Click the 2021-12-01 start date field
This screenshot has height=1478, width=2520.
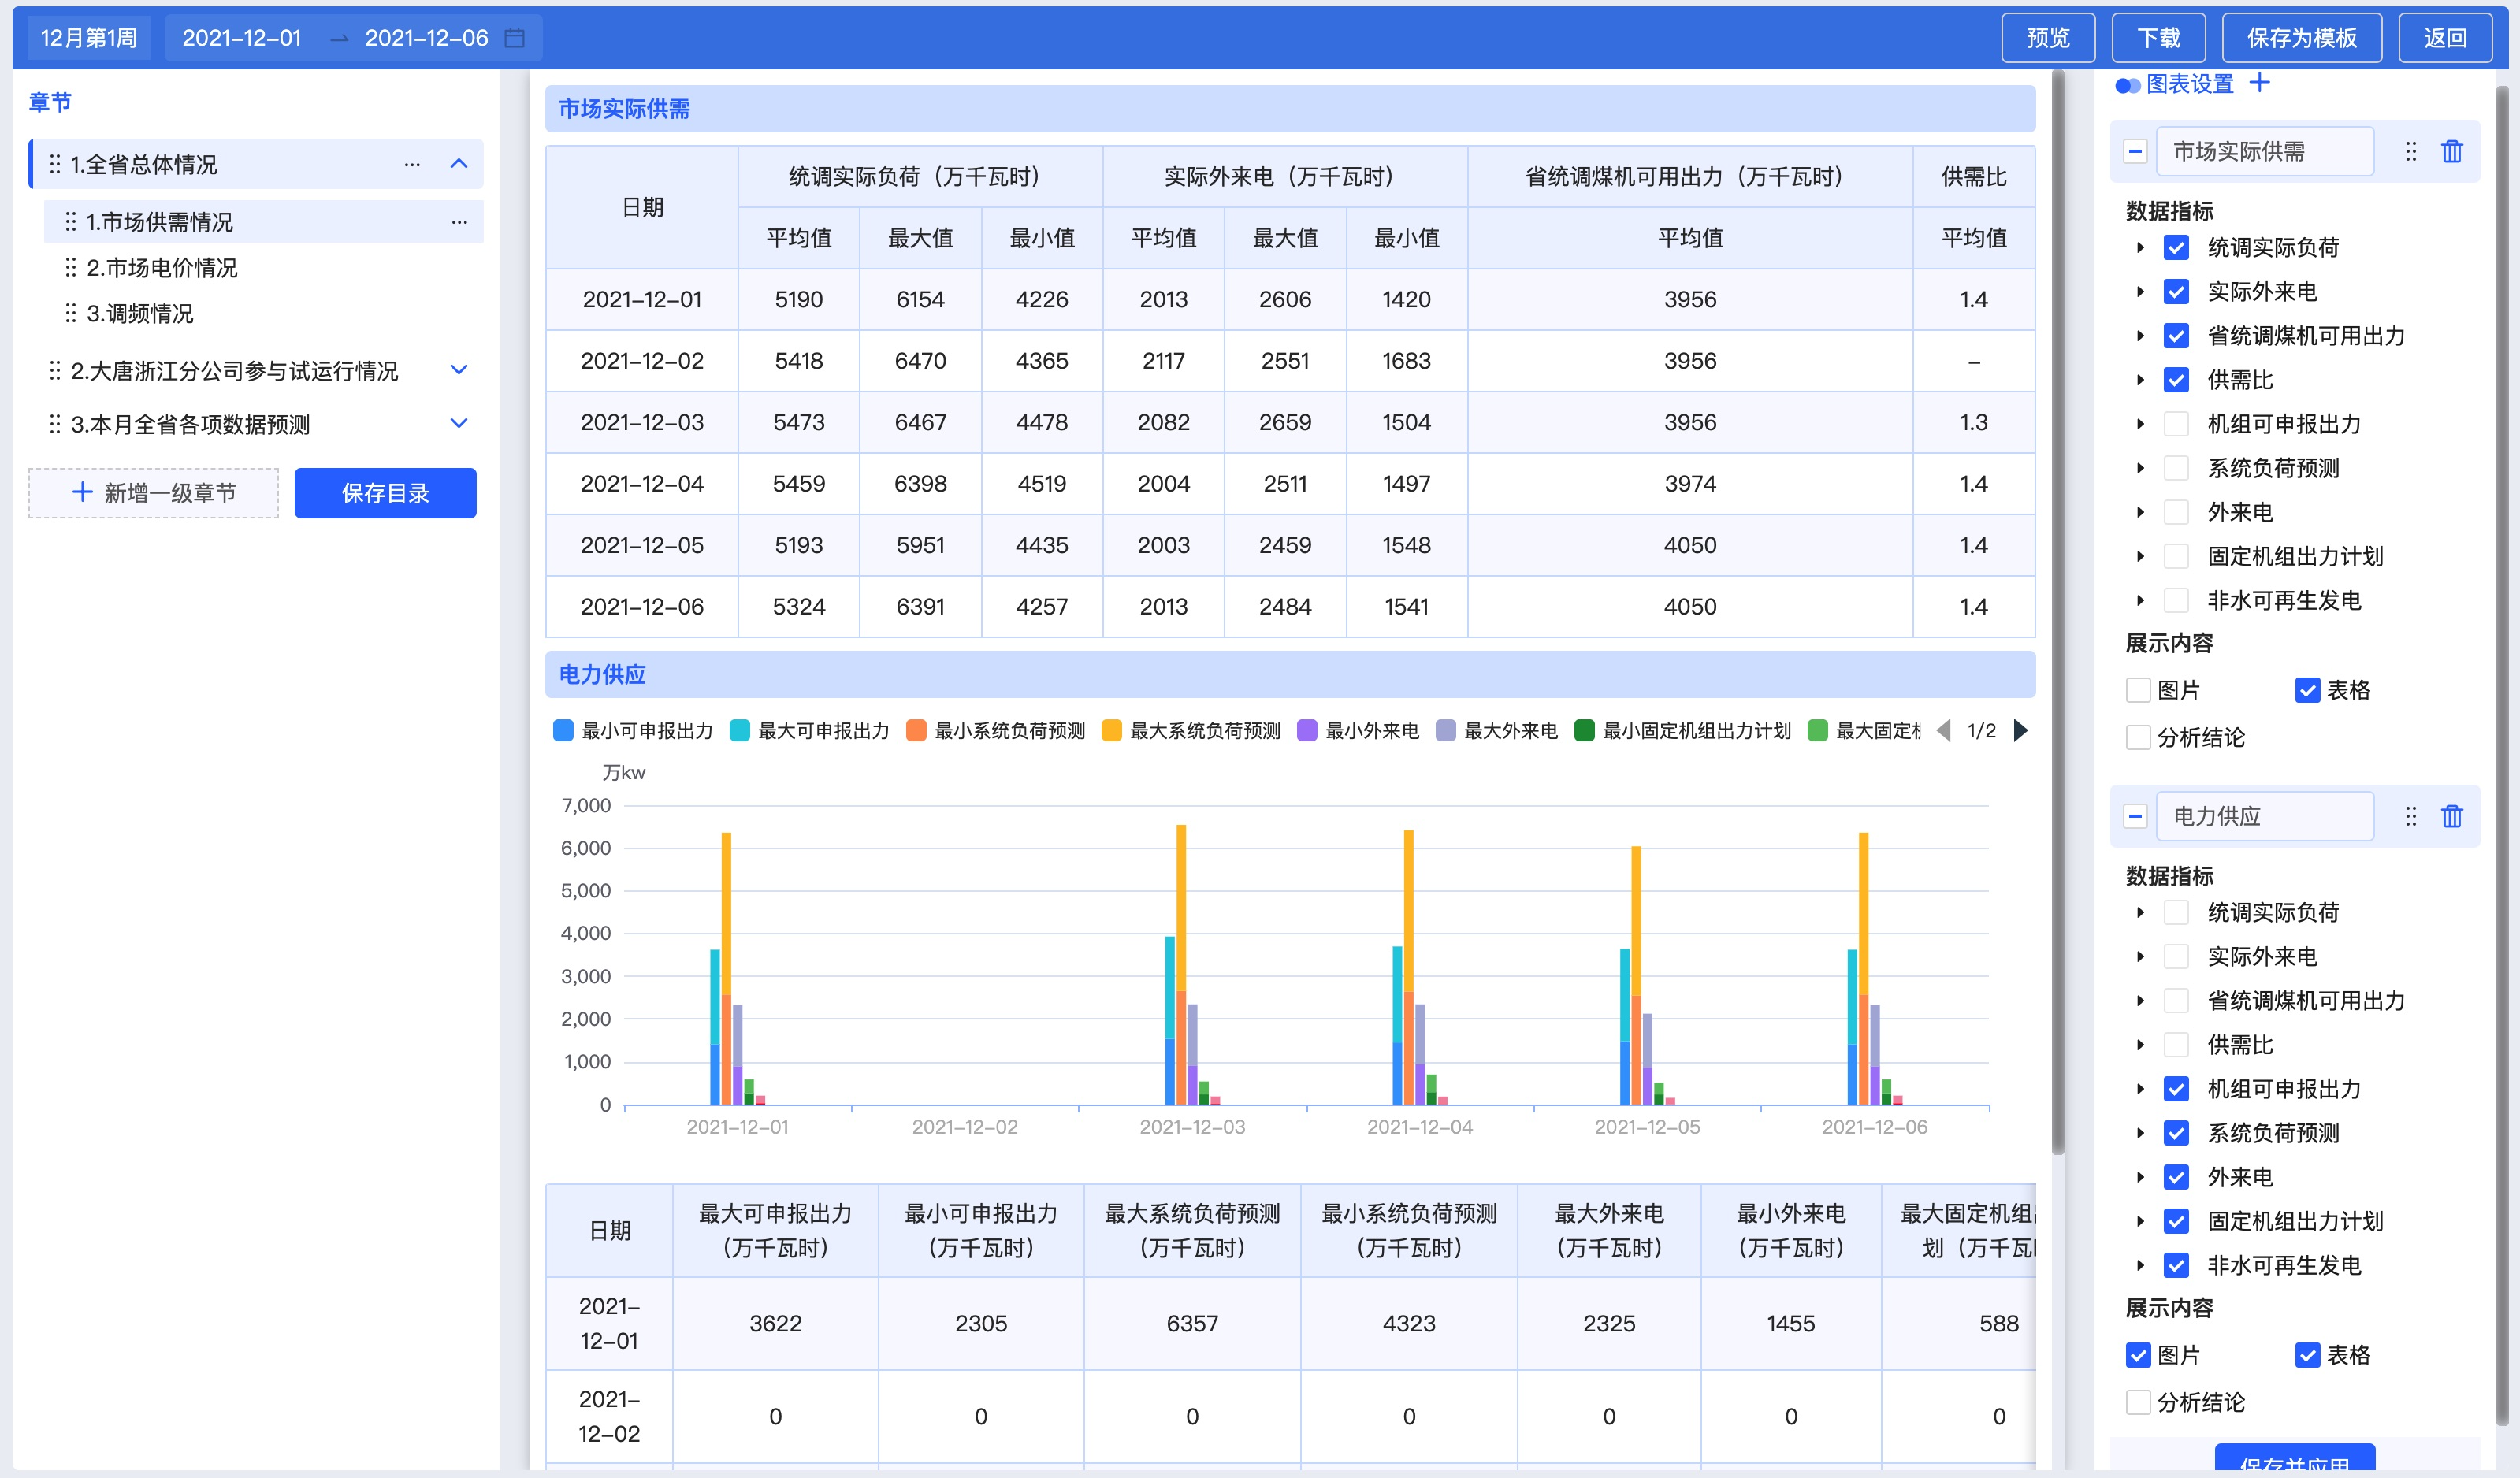click(x=241, y=38)
